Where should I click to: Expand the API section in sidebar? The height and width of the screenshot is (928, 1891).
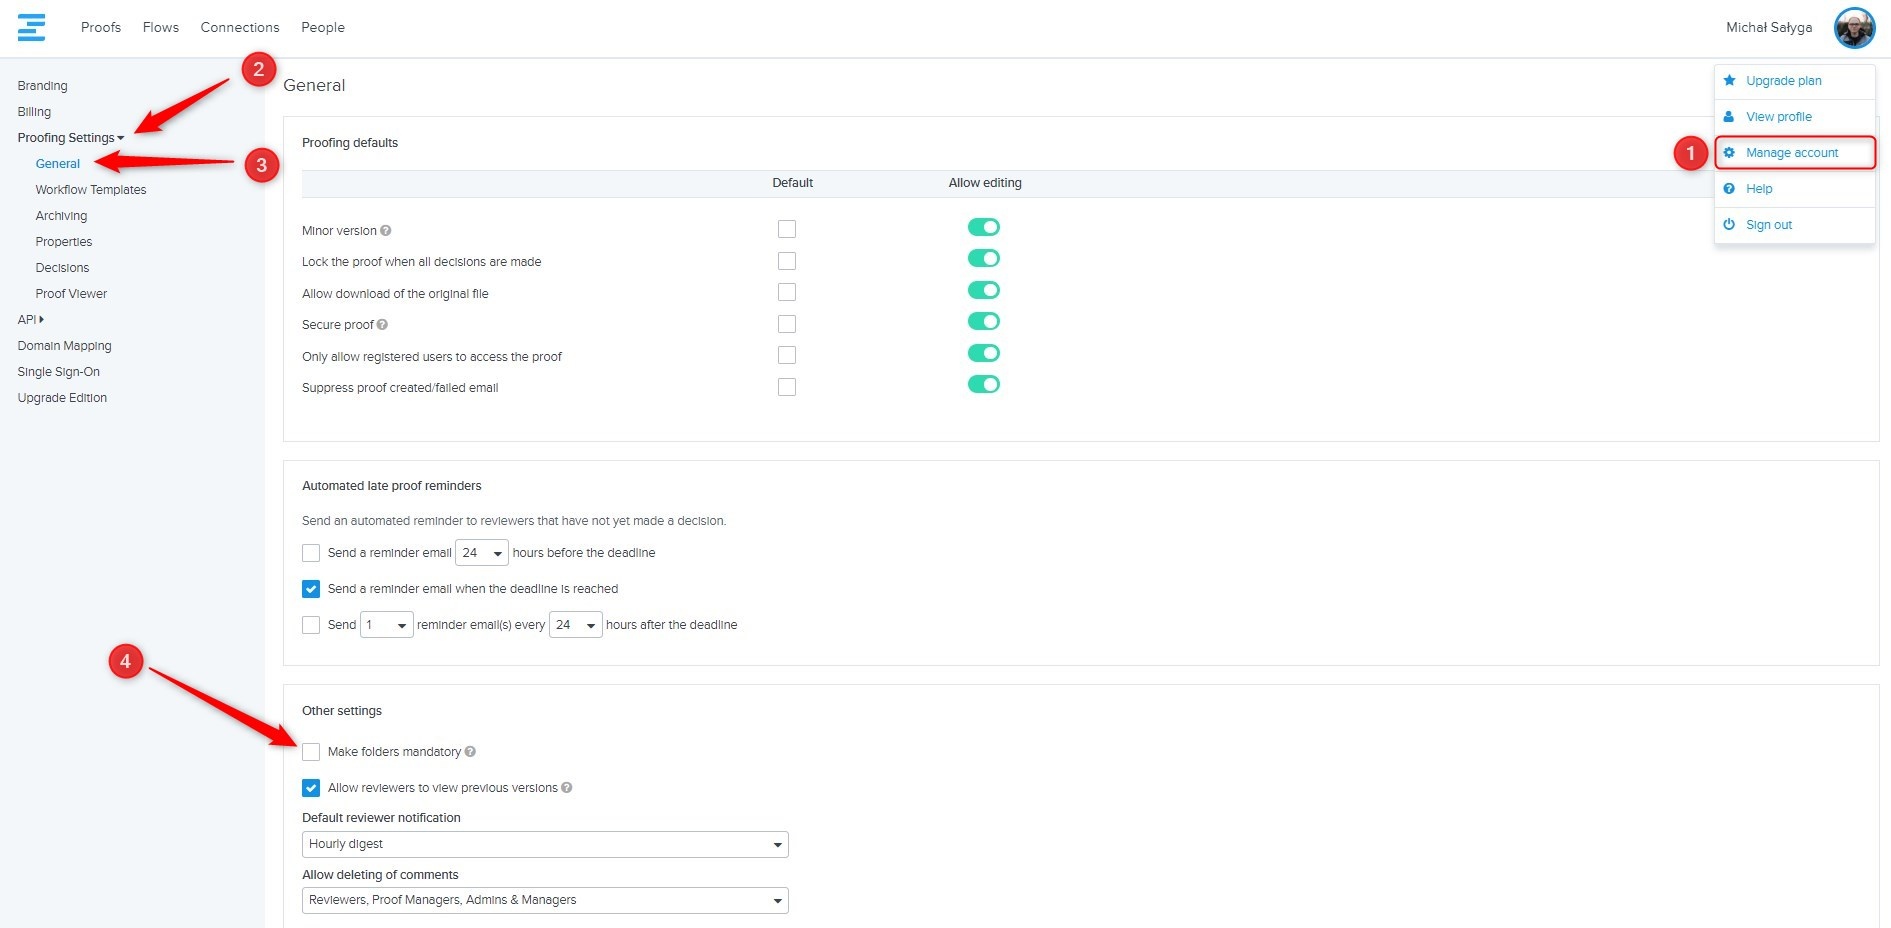point(30,320)
